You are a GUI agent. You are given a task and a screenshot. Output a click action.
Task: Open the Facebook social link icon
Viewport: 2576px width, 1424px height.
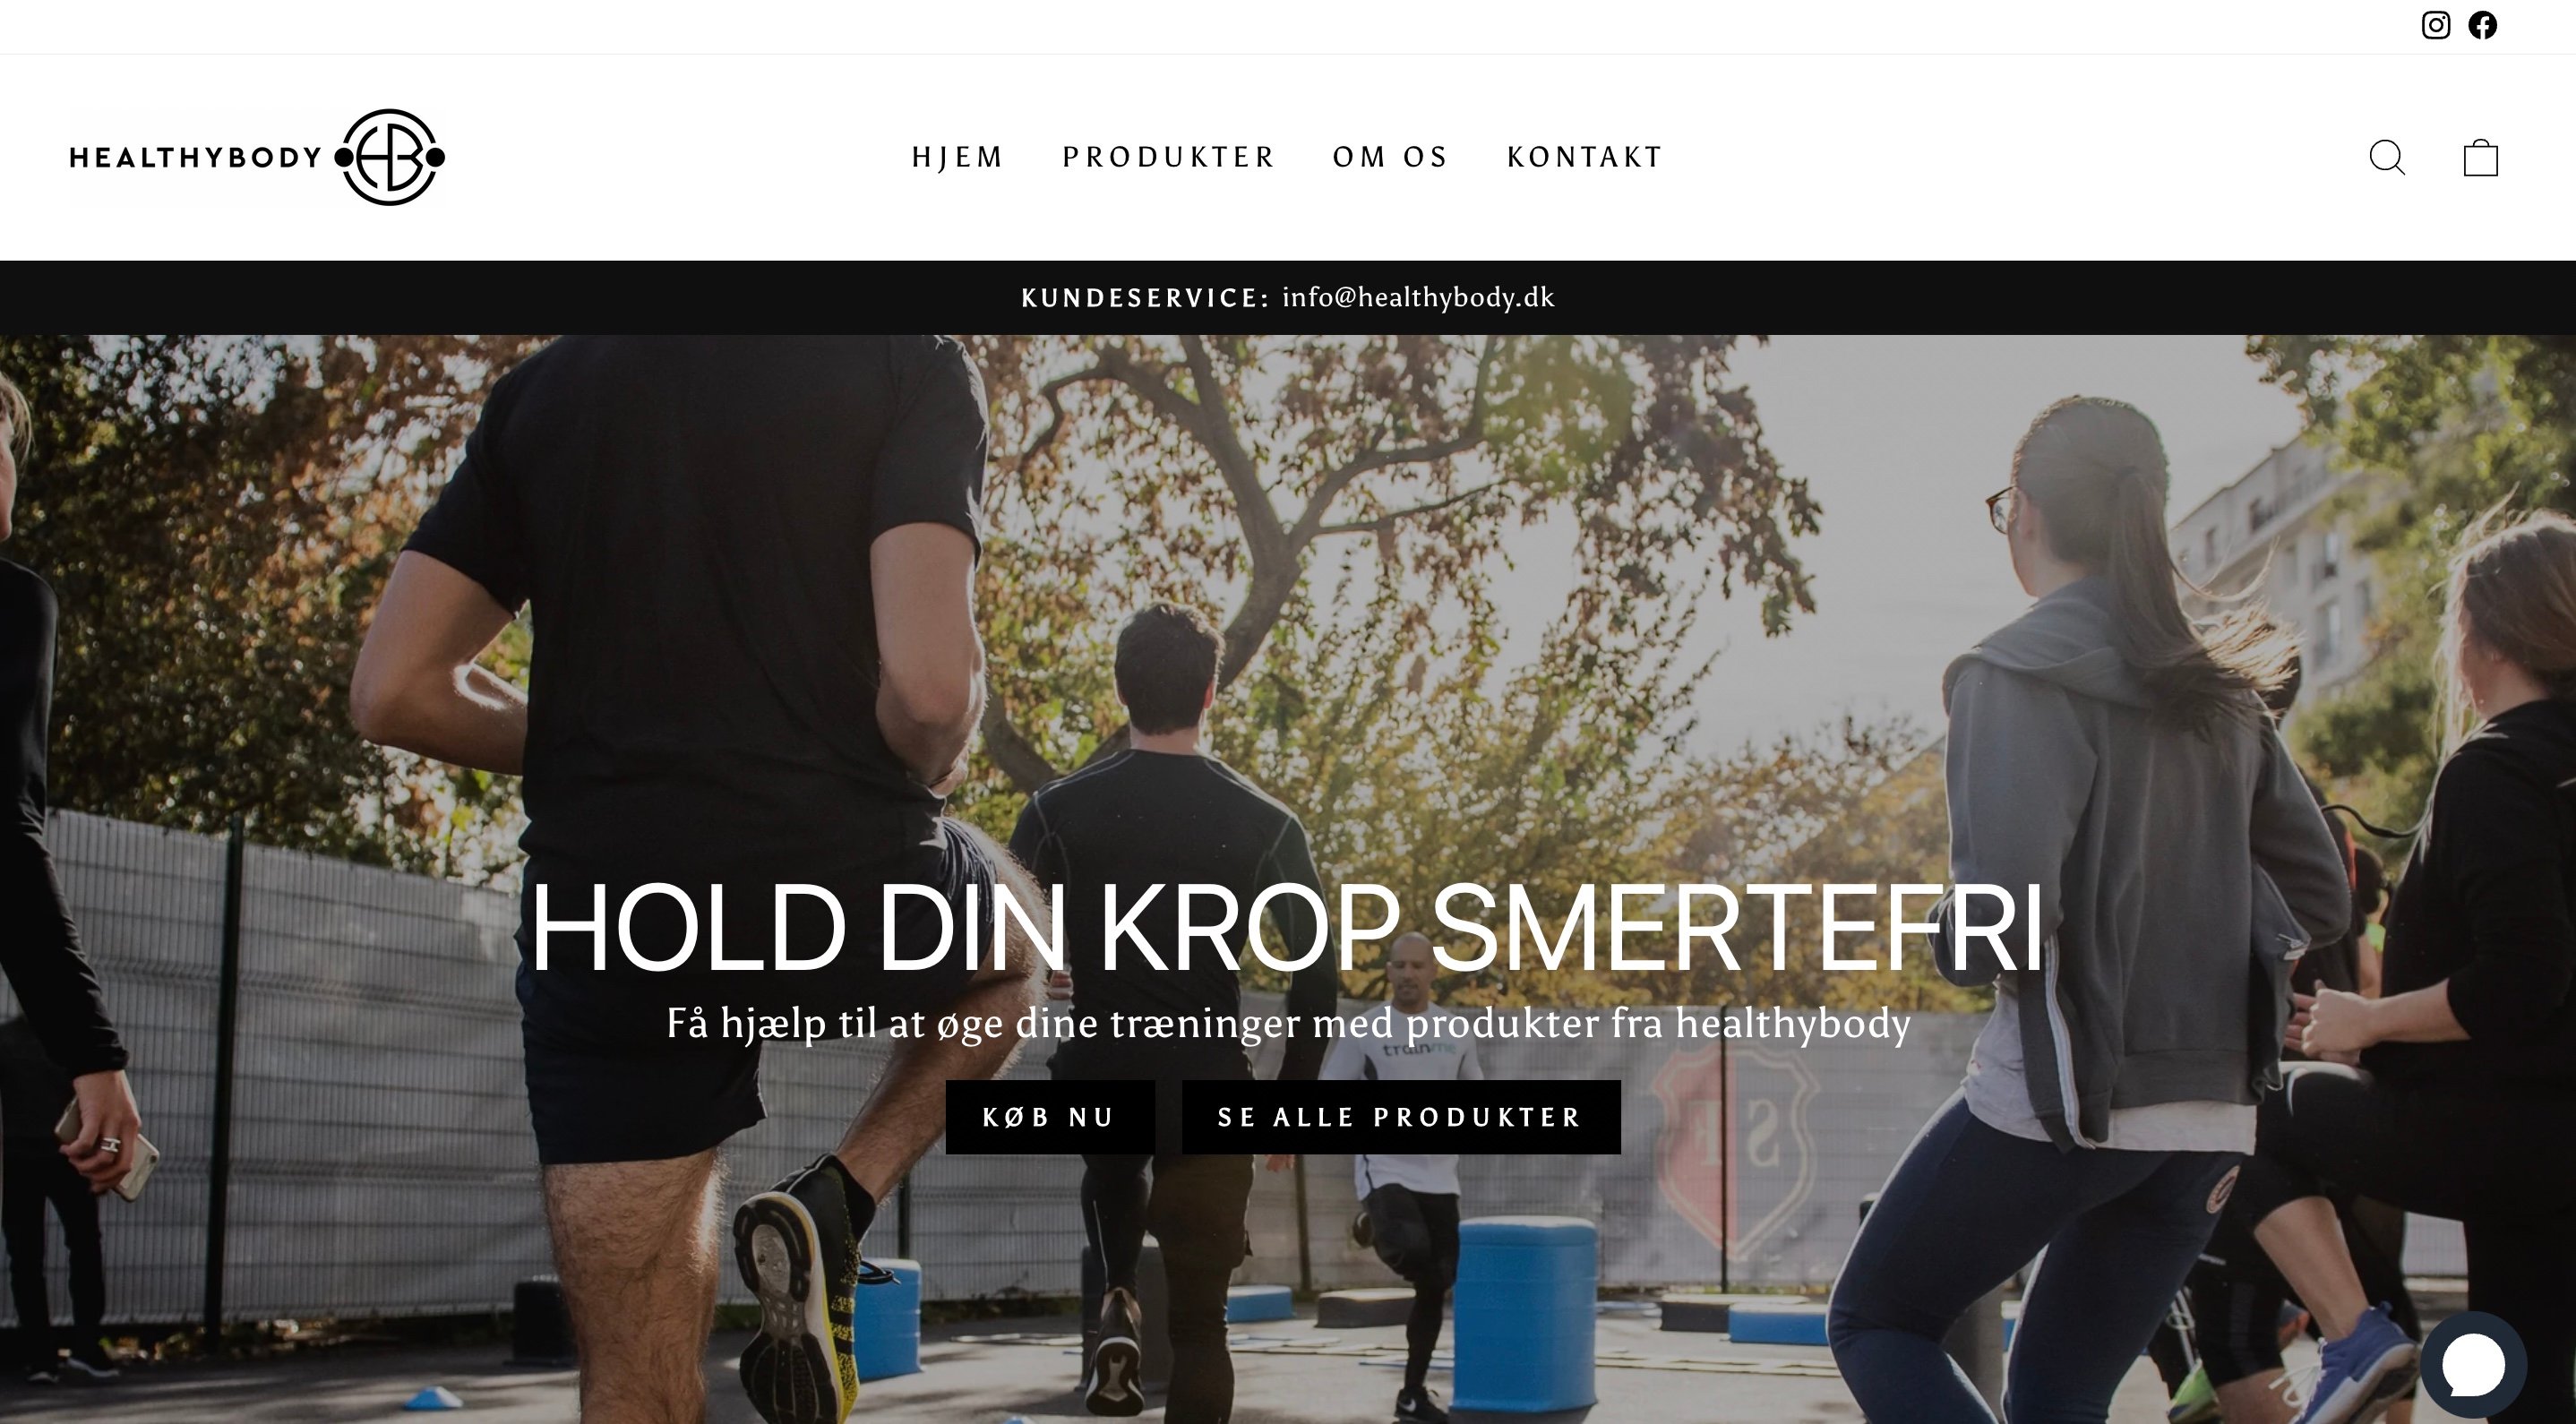(2483, 25)
